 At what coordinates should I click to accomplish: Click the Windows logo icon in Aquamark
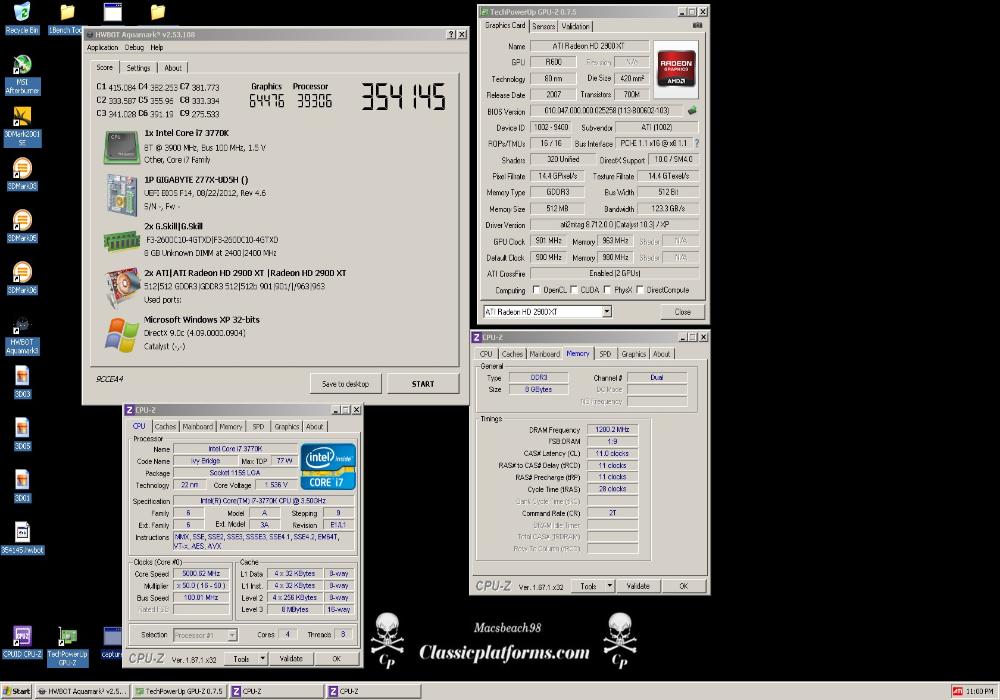click(x=121, y=335)
